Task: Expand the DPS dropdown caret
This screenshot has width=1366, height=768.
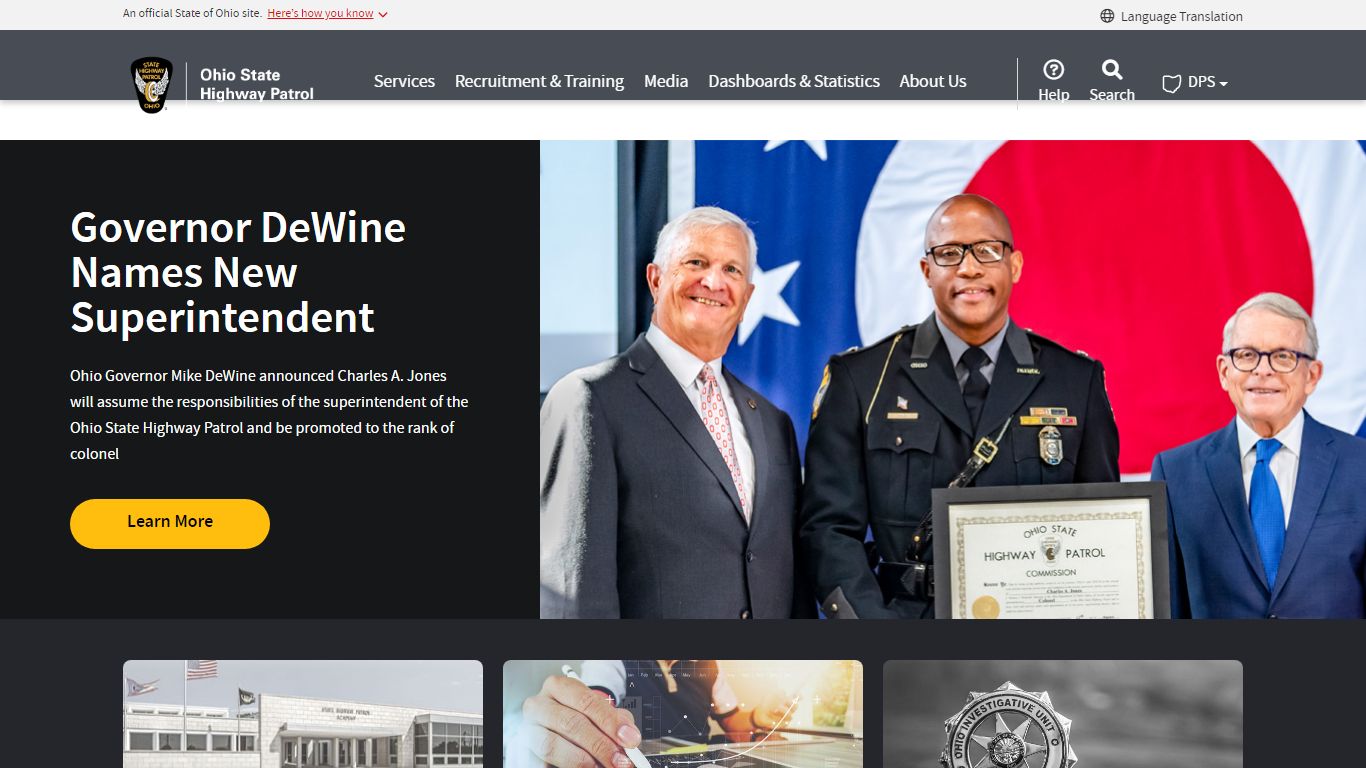Action: (x=1224, y=84)
